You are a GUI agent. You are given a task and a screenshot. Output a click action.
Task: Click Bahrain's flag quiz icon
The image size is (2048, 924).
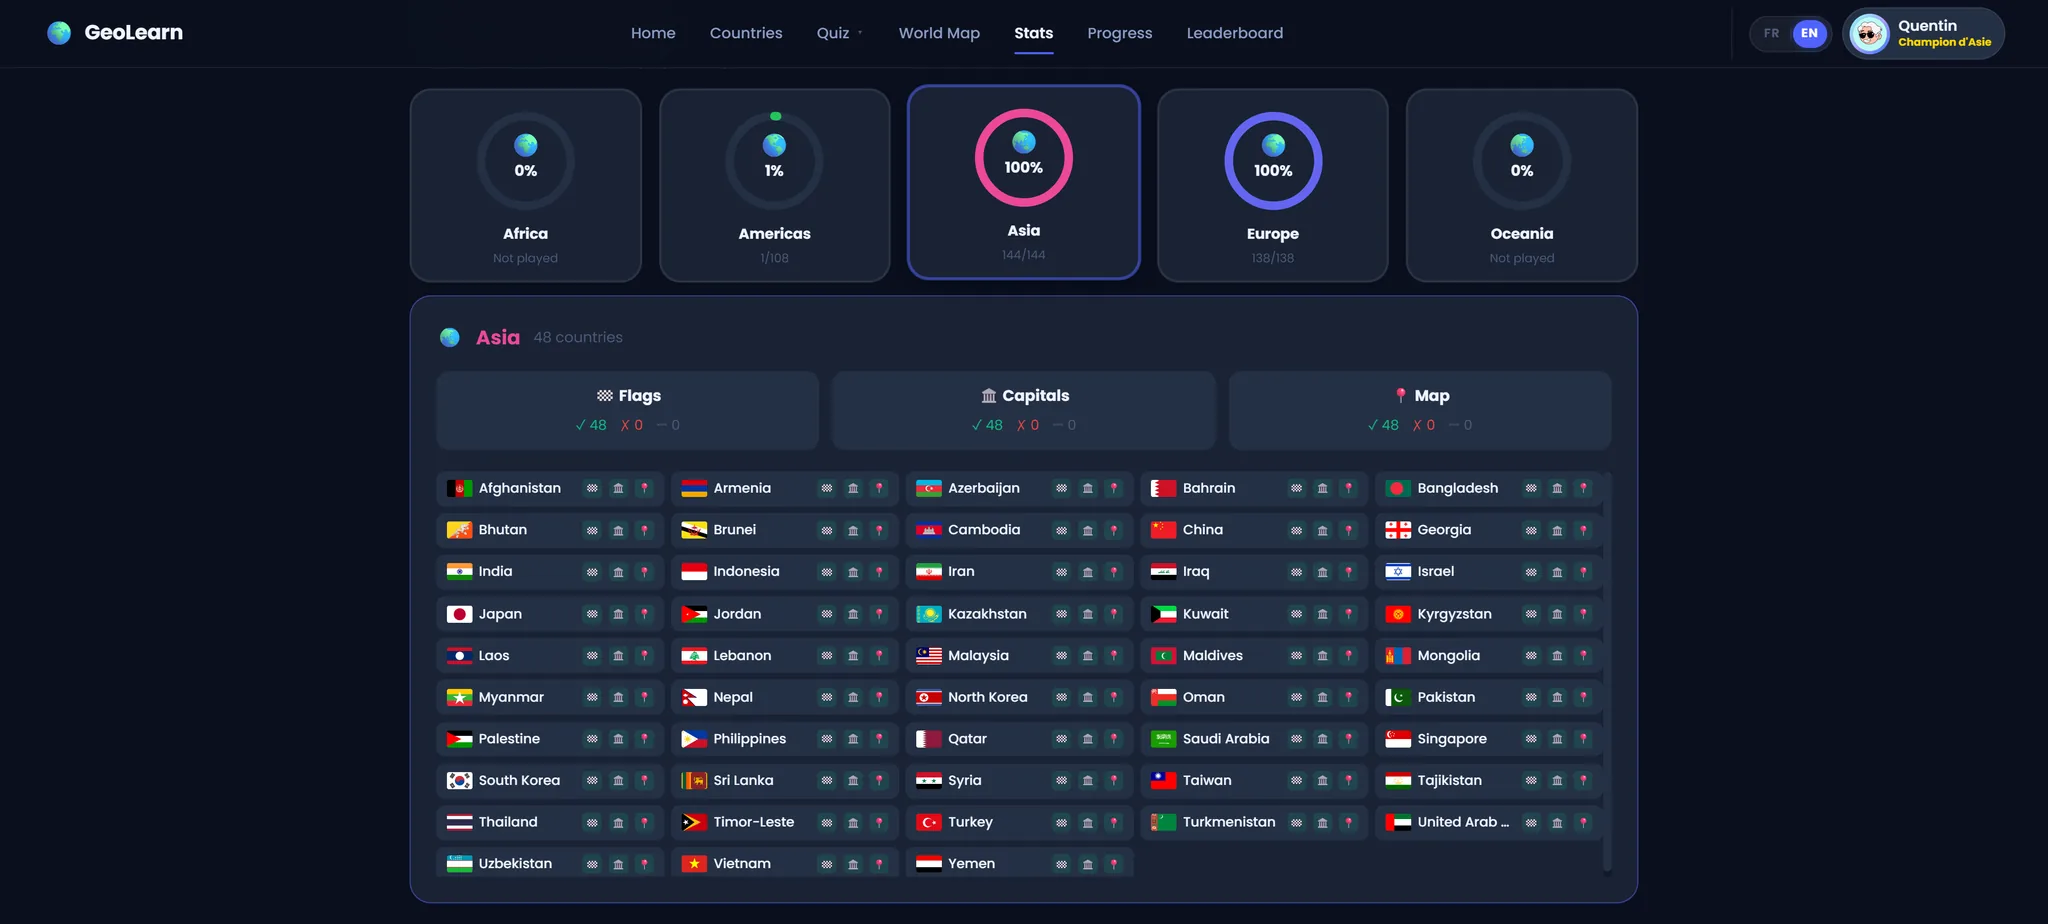coord(1296,488)
